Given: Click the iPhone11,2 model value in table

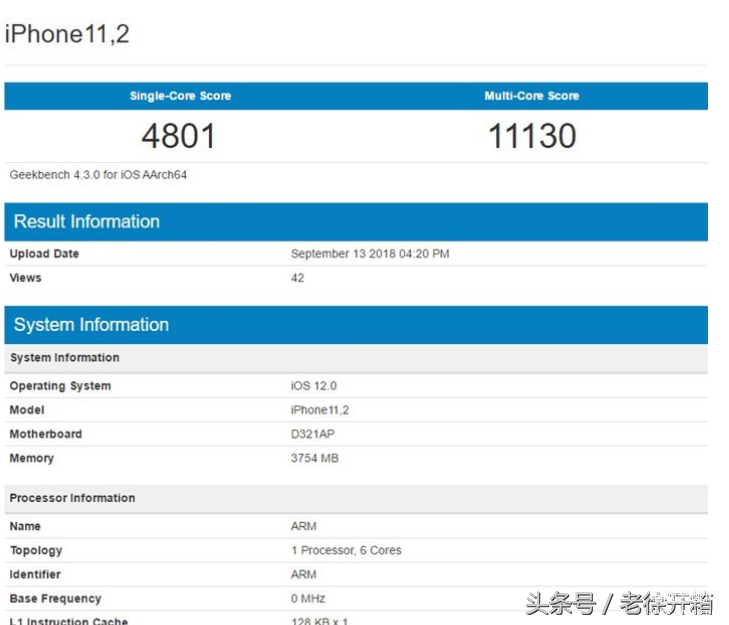Looking at the screenshot, I should [x=320, y=410].
